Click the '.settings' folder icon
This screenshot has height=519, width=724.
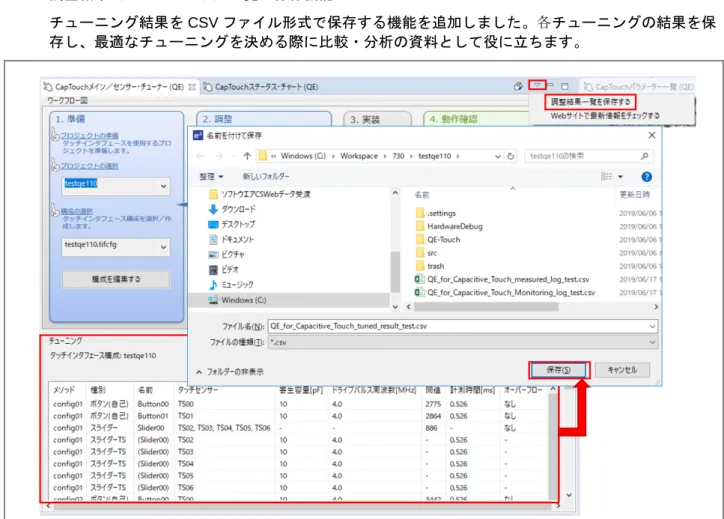point(420,213)
